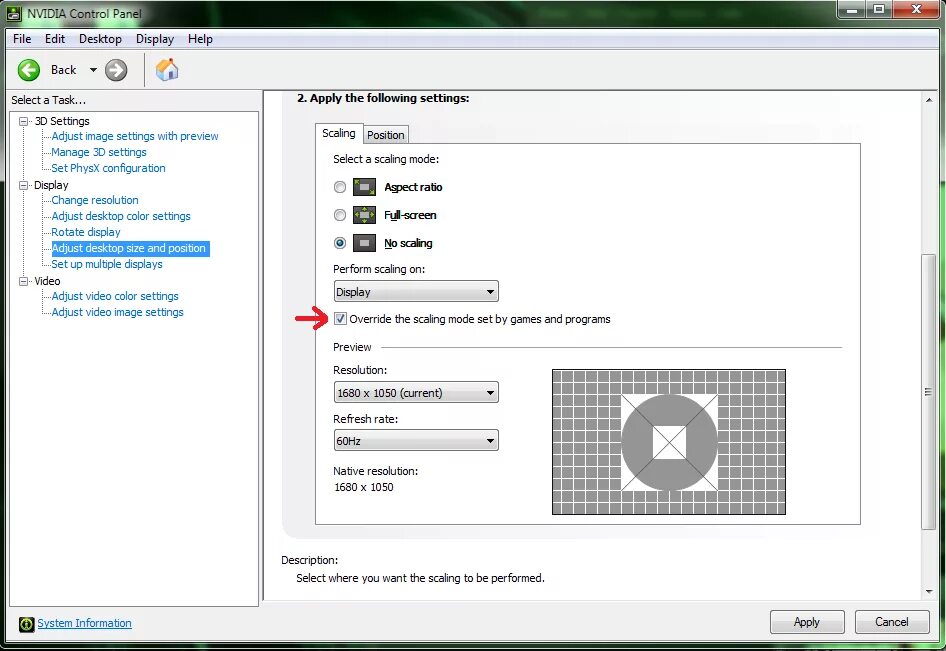Switch to the Position tab

pos(386,135)
